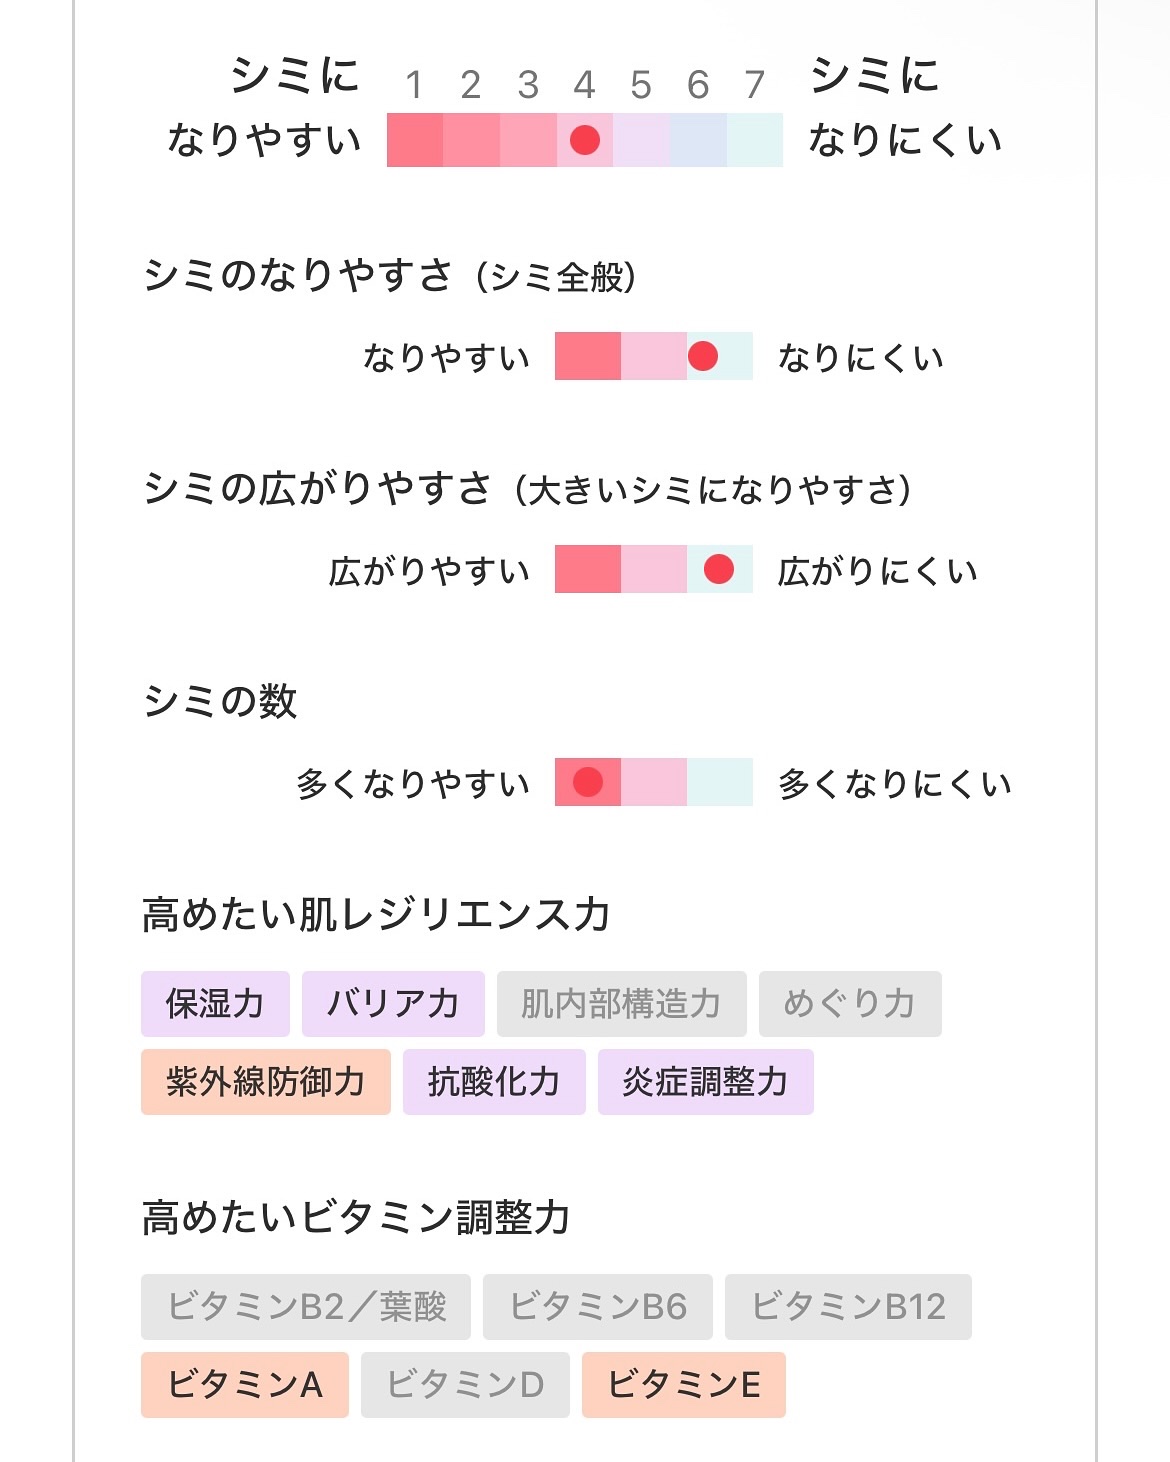Select the ビタミンB6 tag
Viewport: 1170px width, 1462px height.
(x=597, y=1306)
